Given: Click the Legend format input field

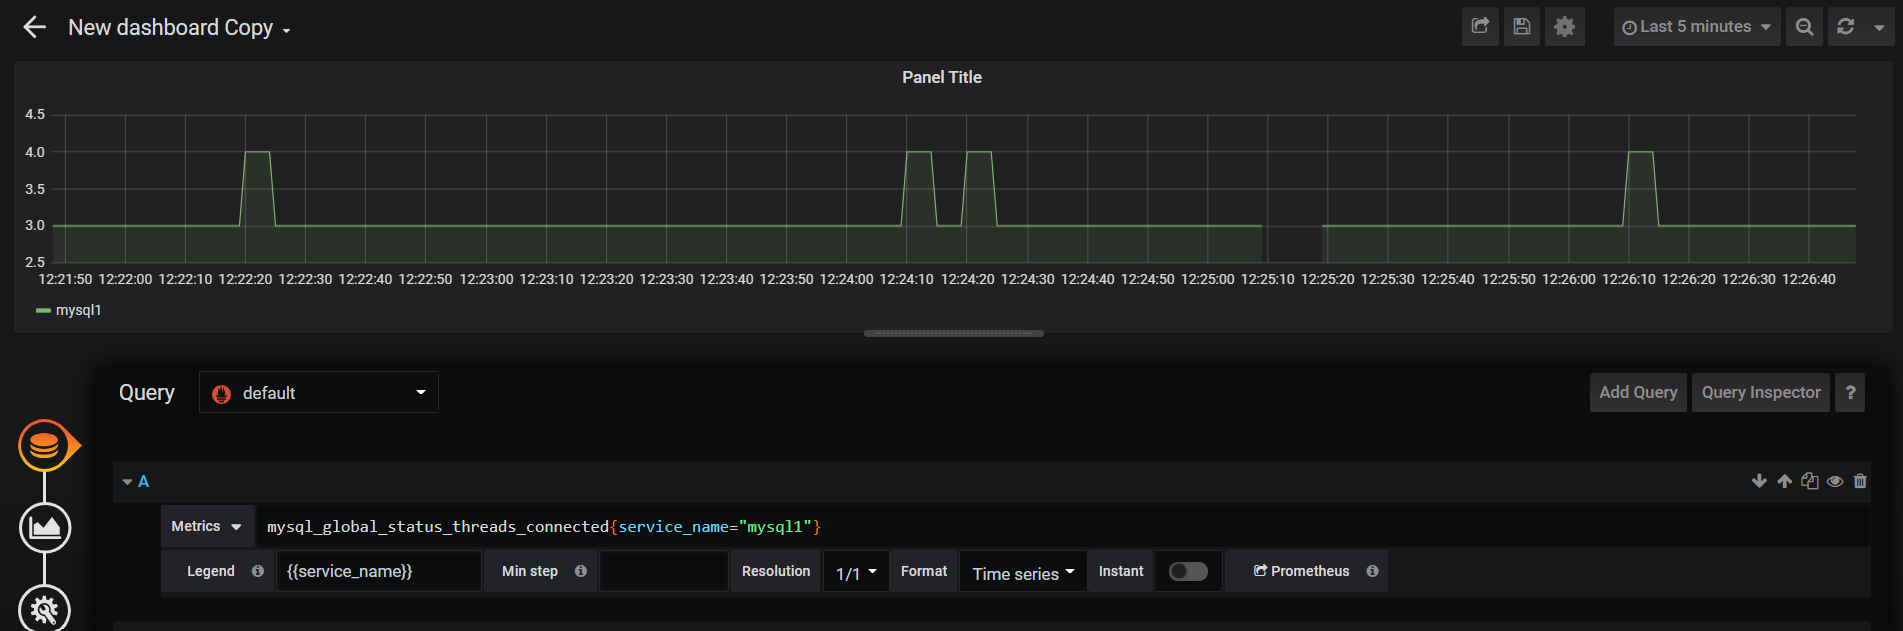Looking at the screenshot, I should click(378, 571).
